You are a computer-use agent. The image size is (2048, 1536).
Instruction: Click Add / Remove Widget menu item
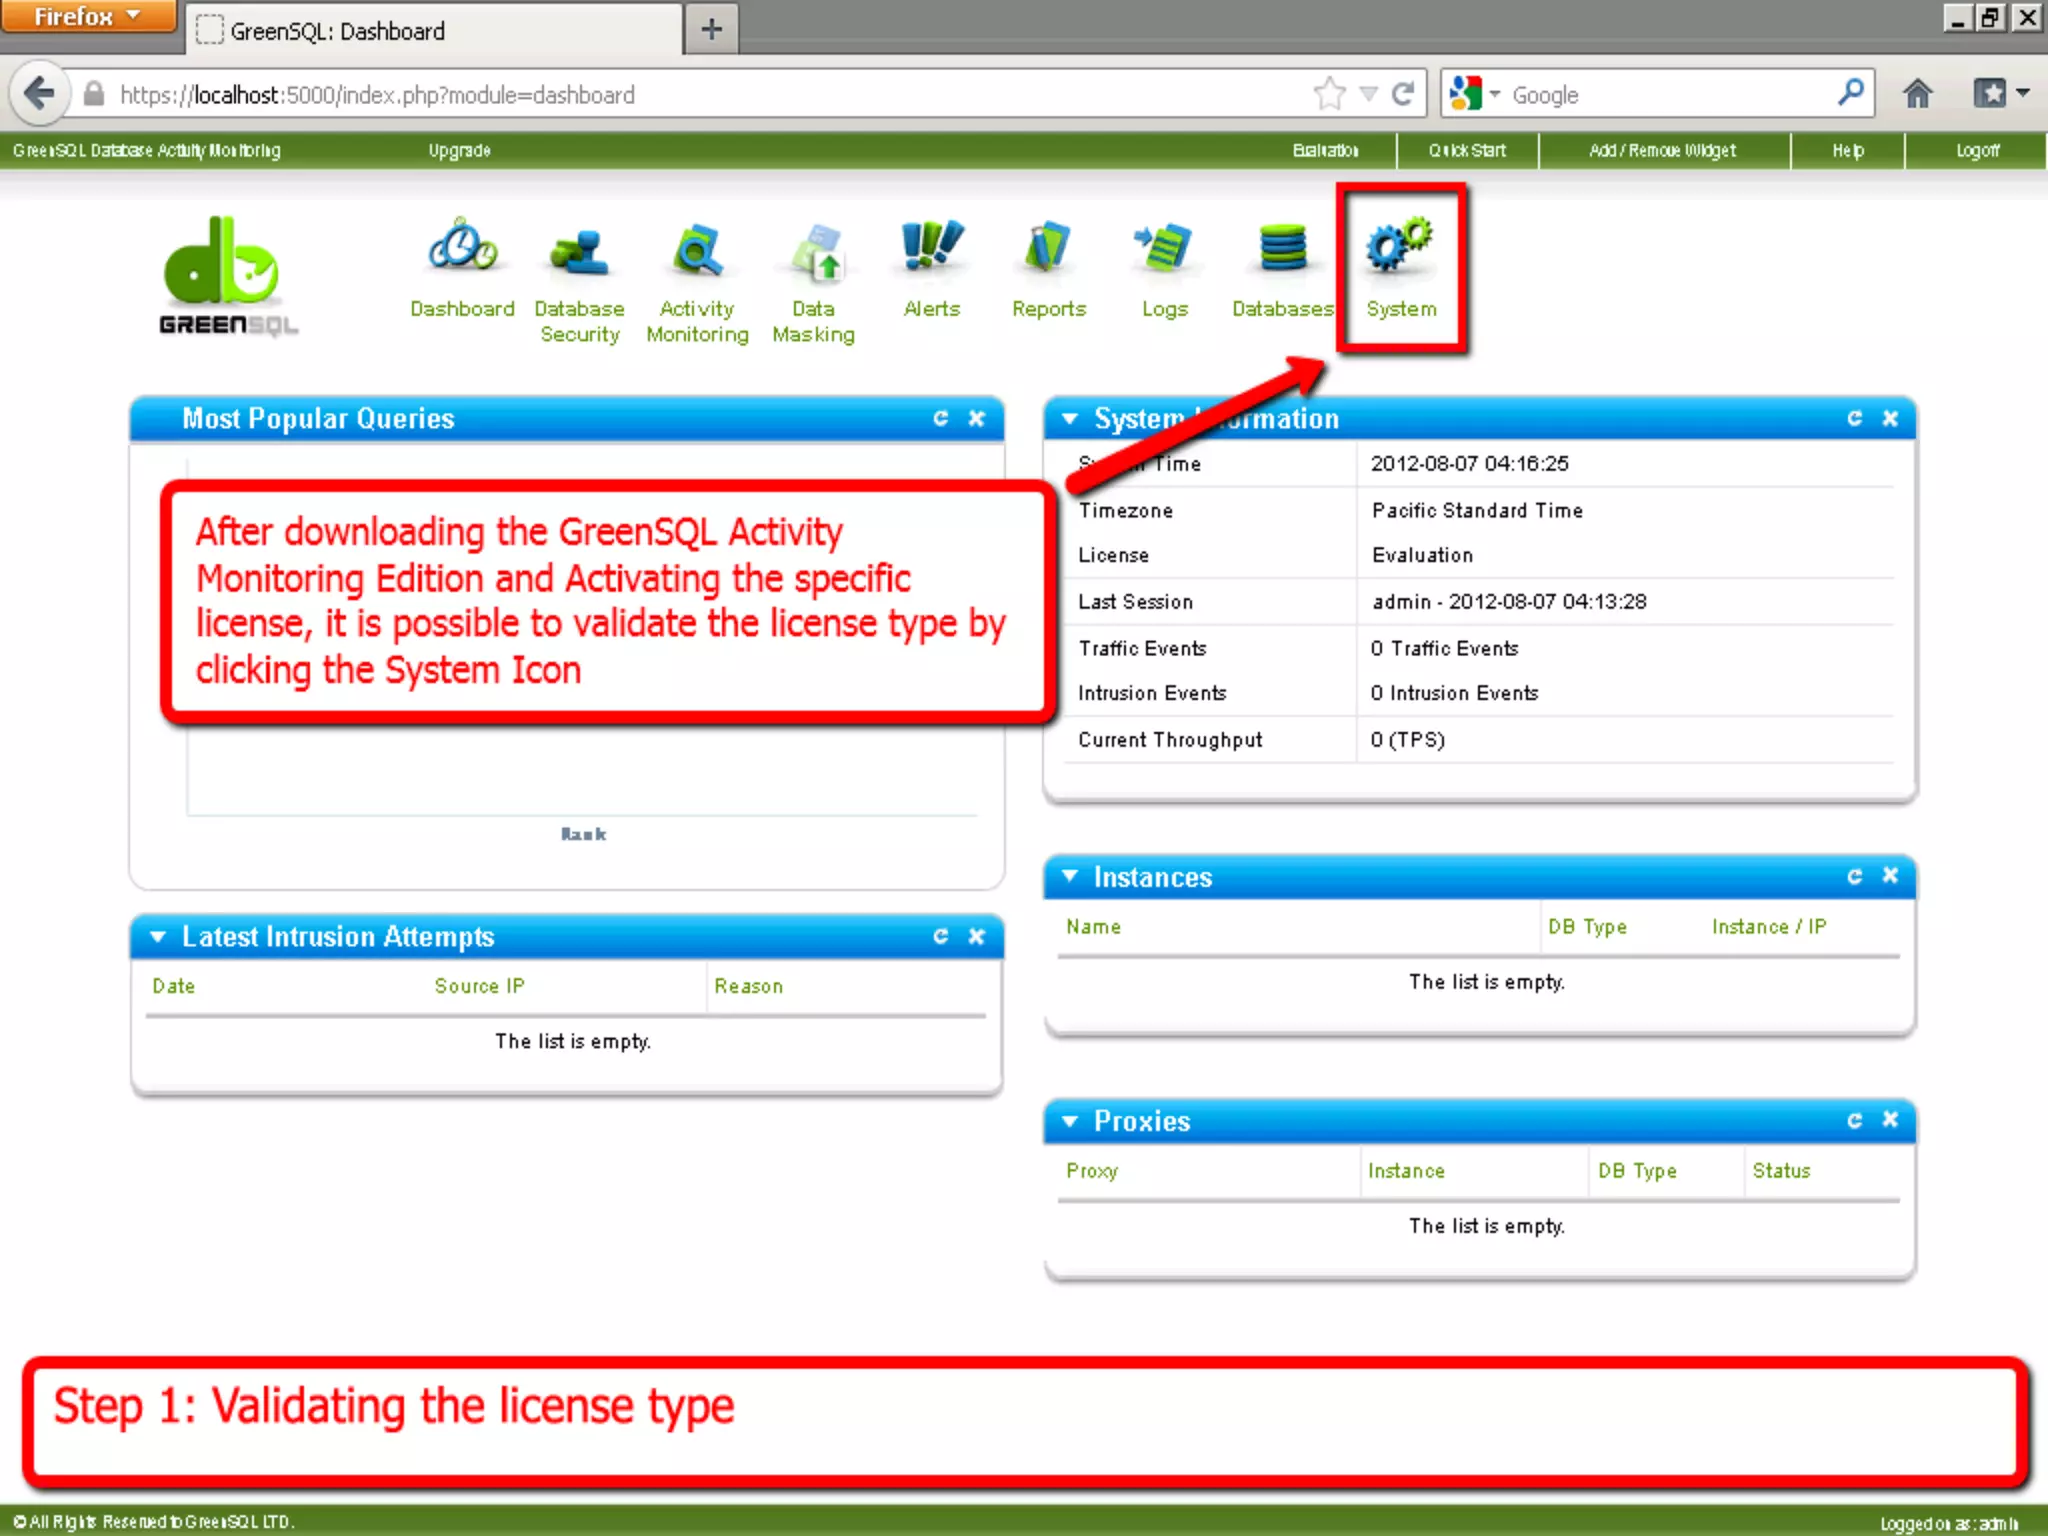click(1662, 150)
